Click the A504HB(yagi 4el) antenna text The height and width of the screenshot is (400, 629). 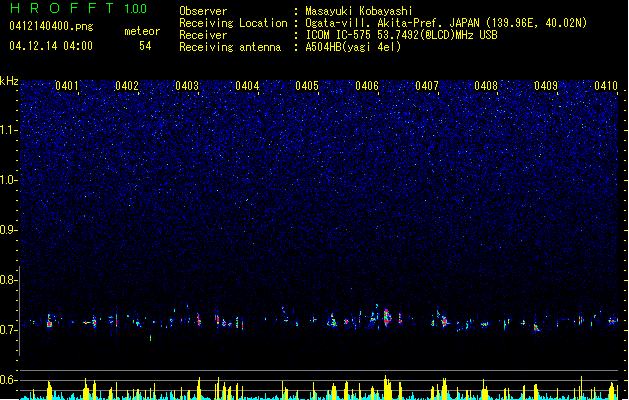[353, 47]
